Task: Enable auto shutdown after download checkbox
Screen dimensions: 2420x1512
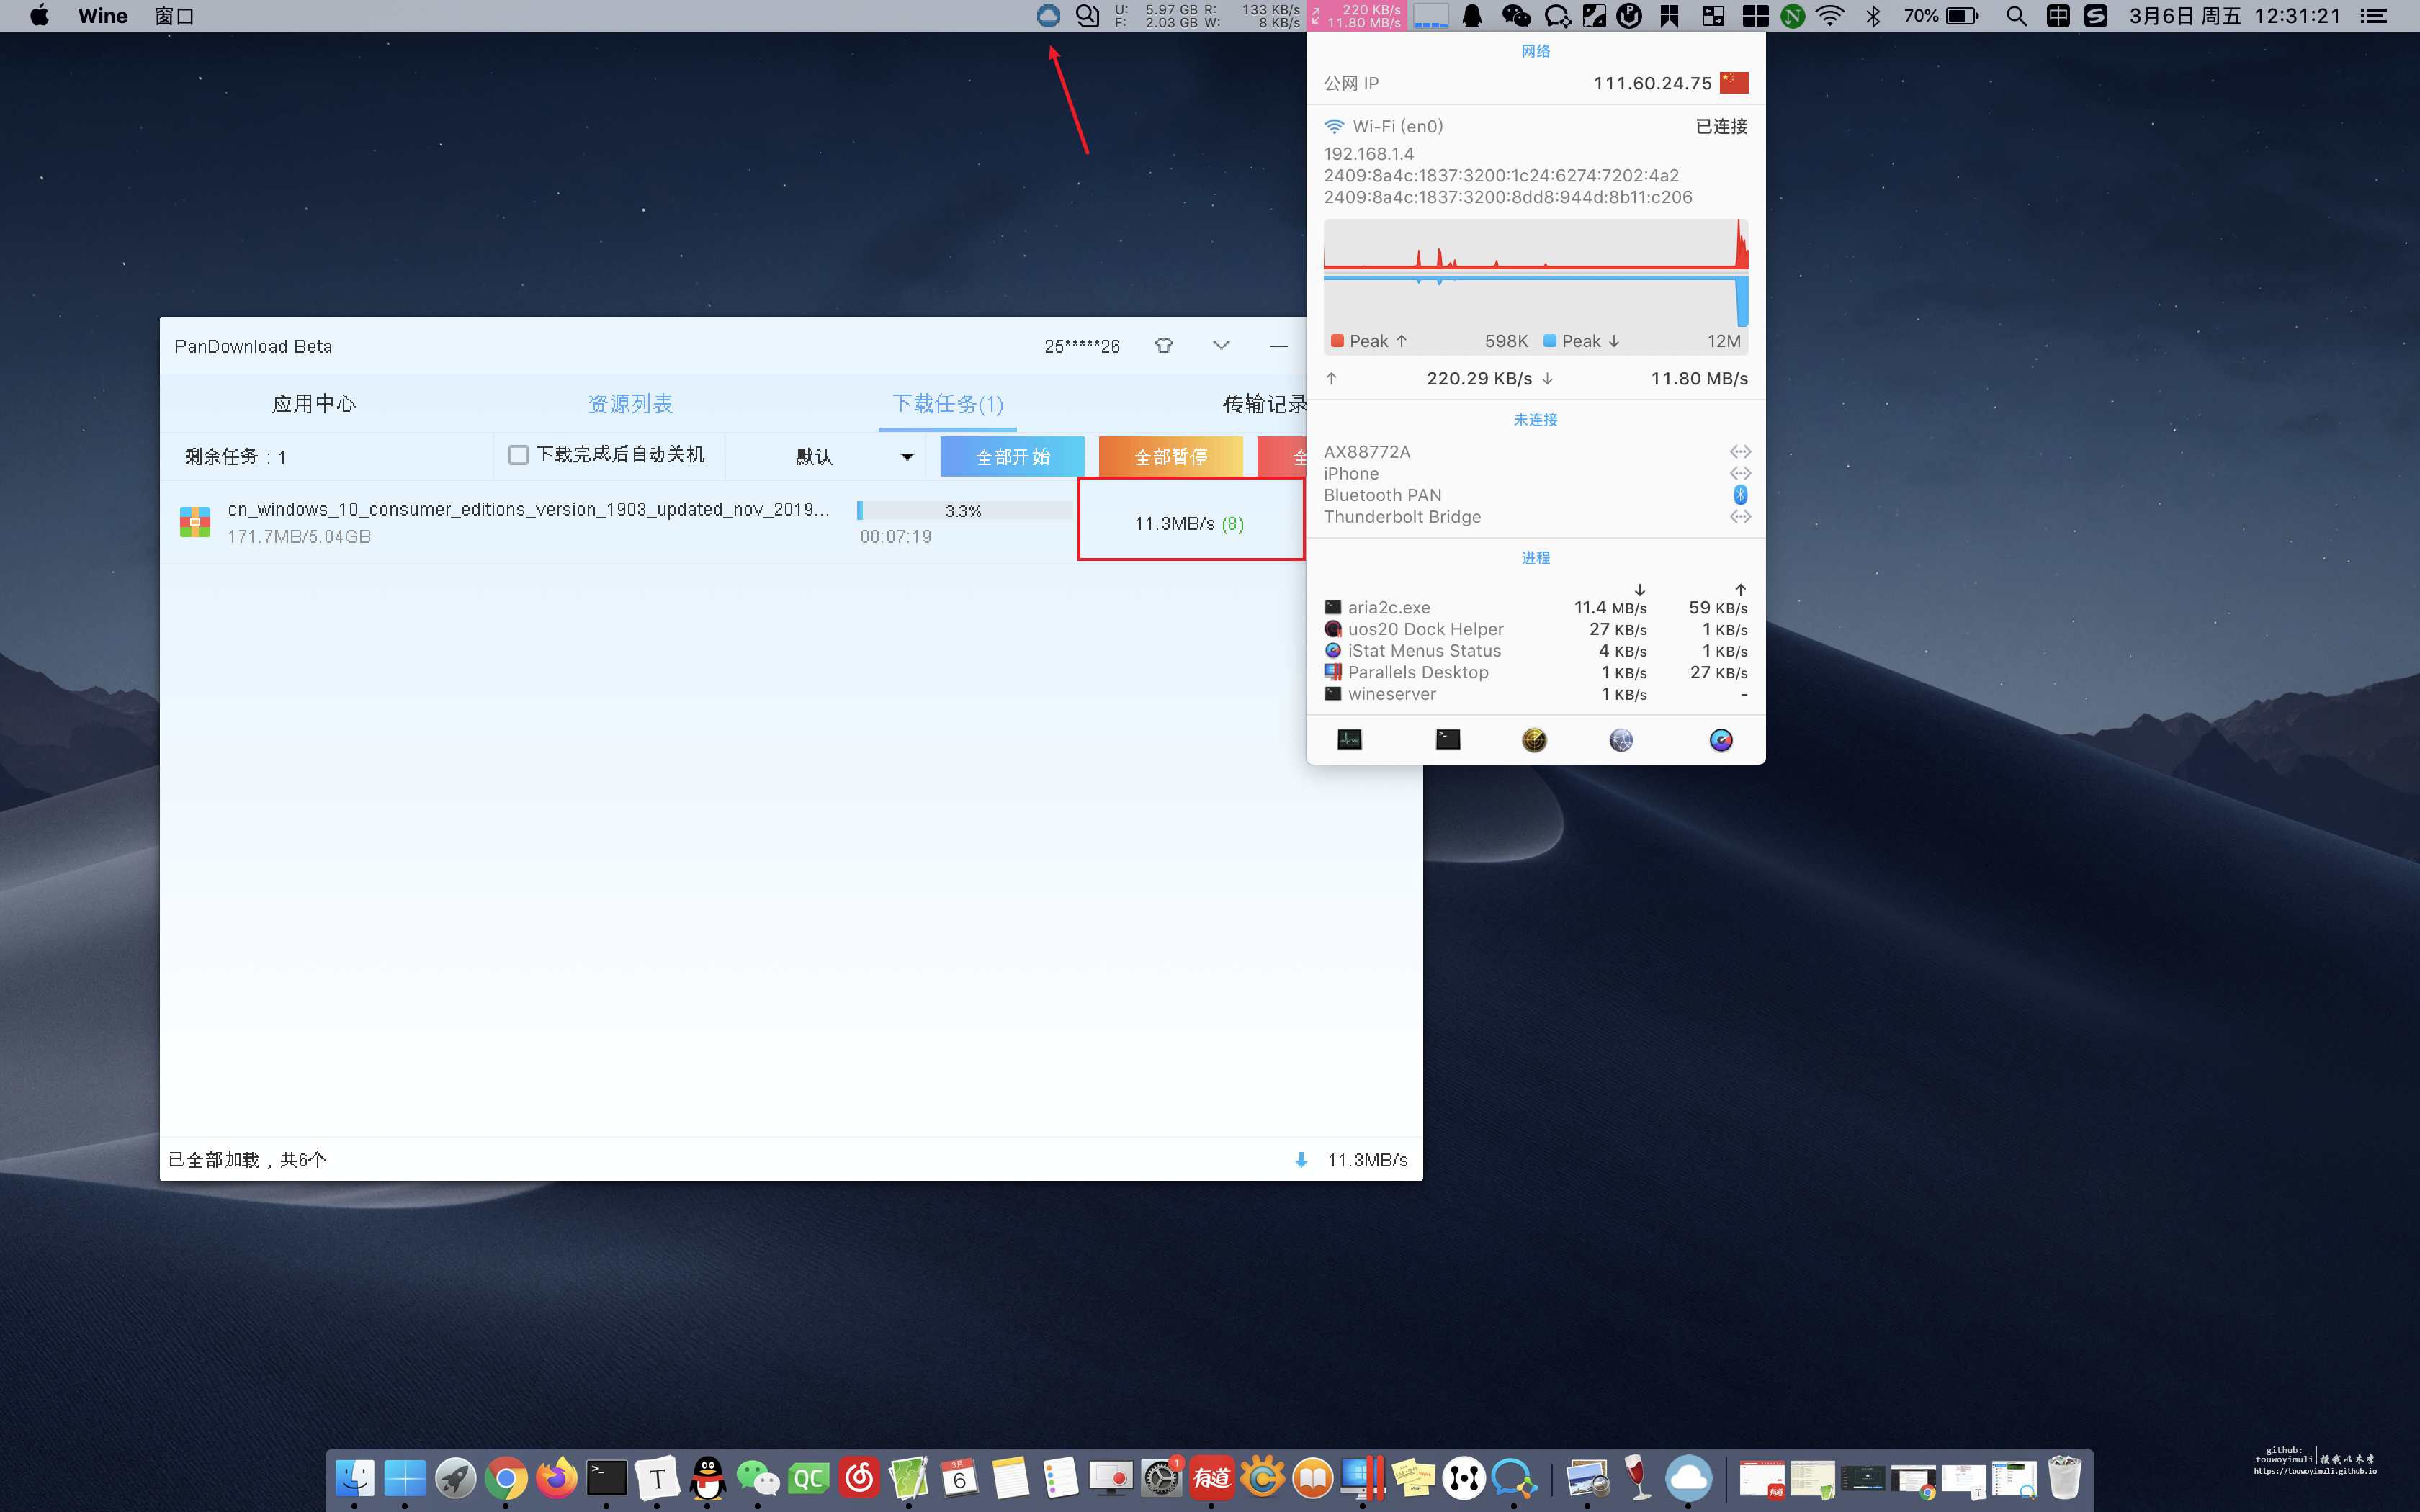Action: coord(518,455)
